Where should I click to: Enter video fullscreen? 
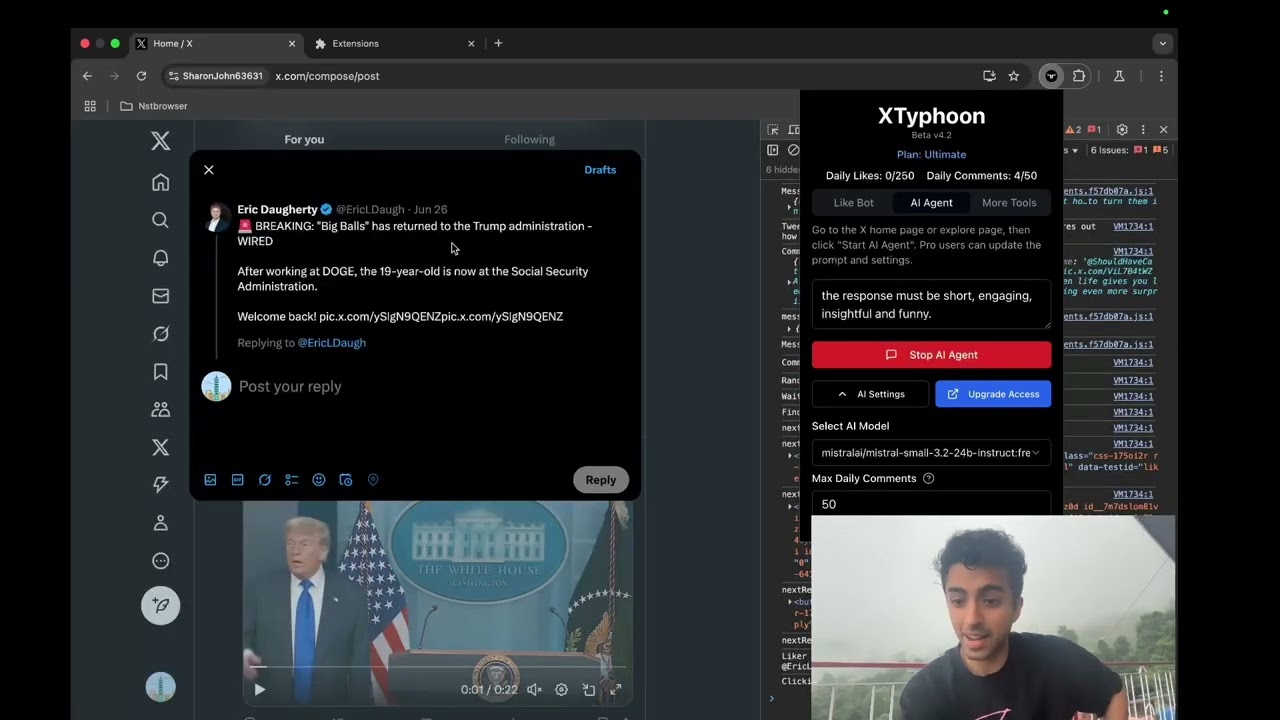point(615,689)
